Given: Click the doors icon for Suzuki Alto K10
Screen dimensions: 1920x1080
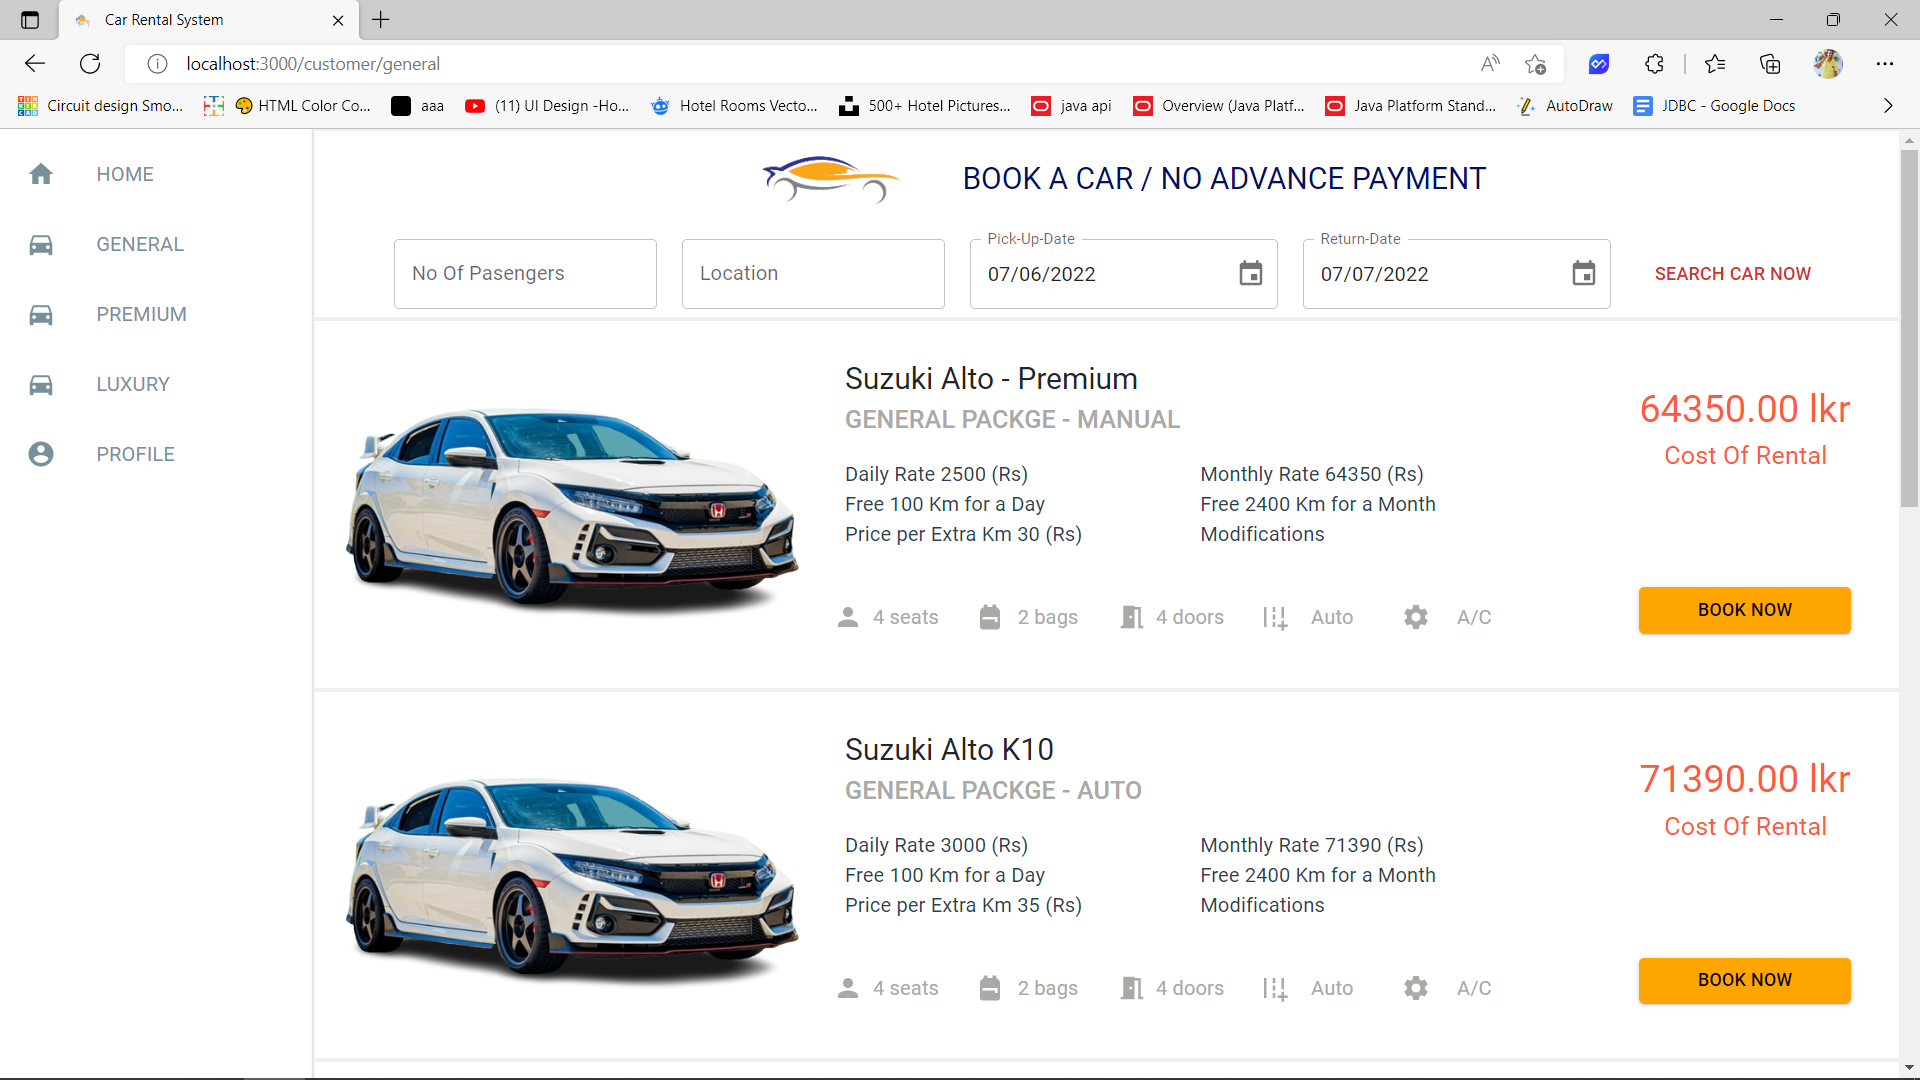Looking at the screenshot, I should click(1132, 988).
